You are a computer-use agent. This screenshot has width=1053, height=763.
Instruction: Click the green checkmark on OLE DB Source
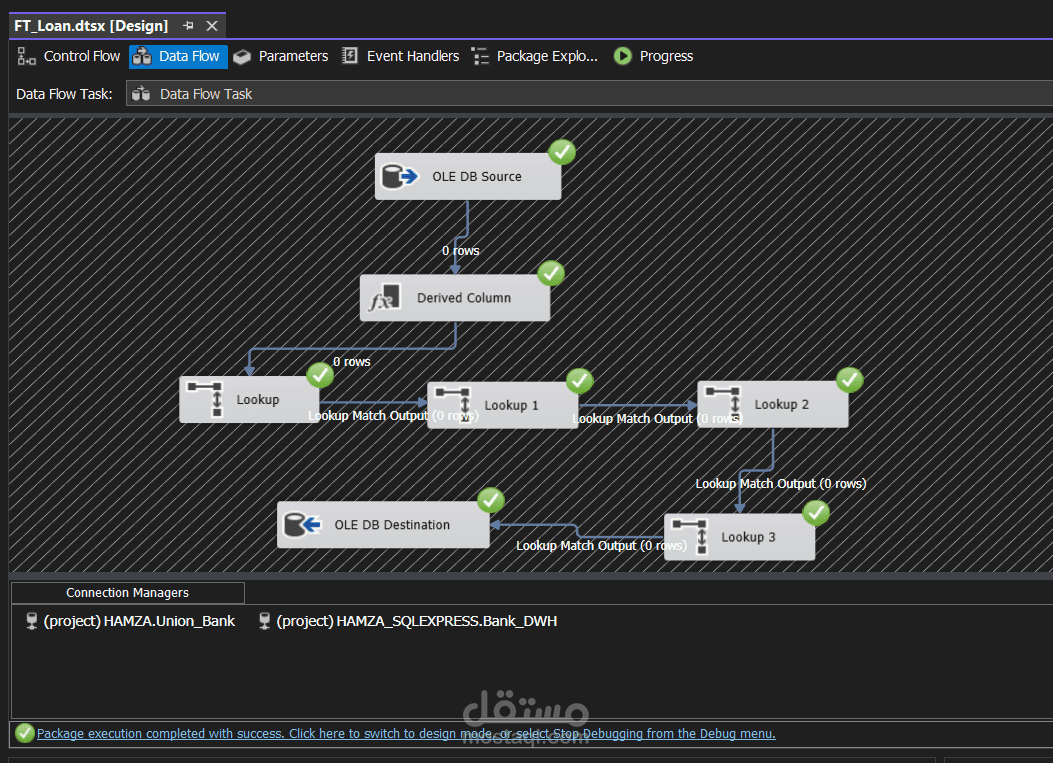pos(561,152)
